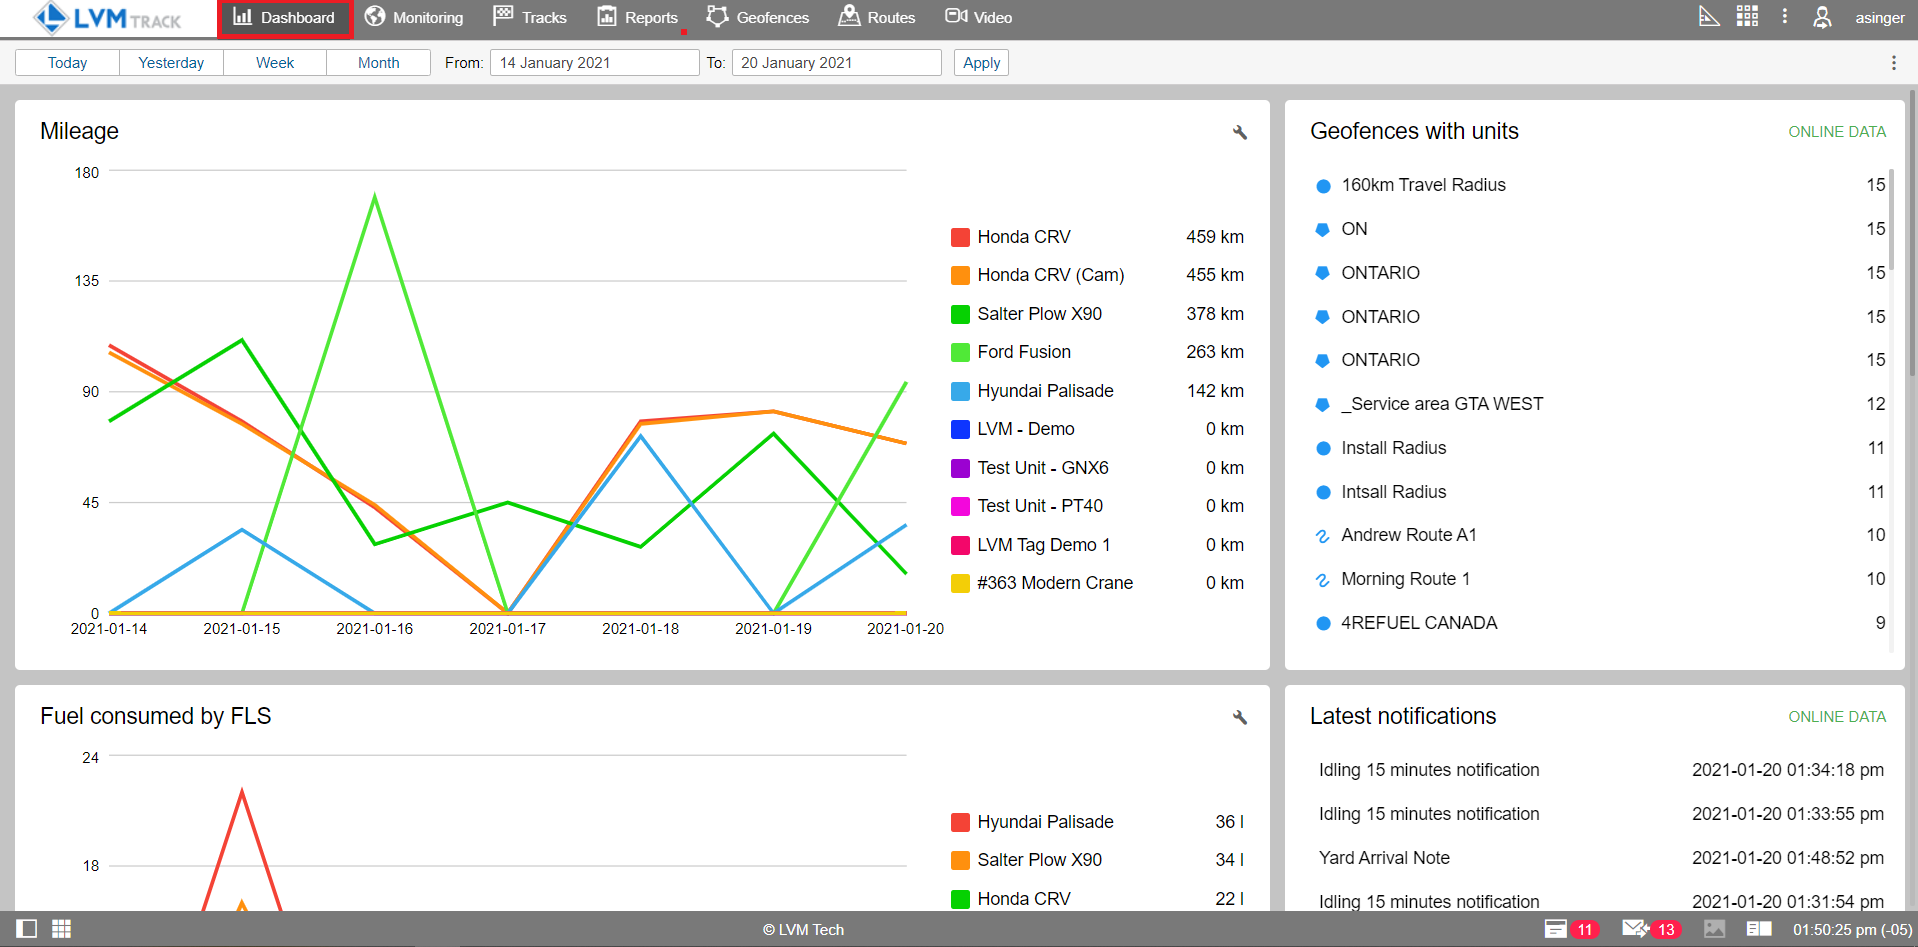Open notifications window icon with badge 11
1918x947 pixels.
[1556, 929]
